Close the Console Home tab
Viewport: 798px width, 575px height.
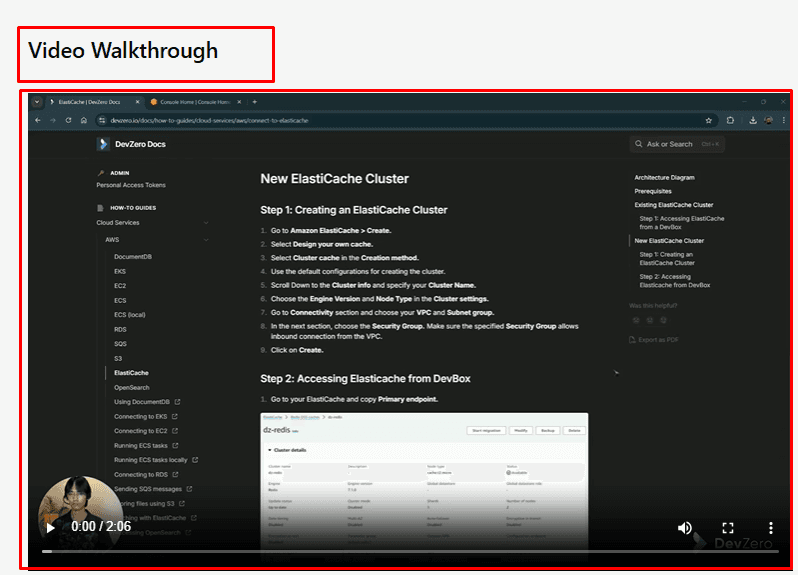[239, 102]
